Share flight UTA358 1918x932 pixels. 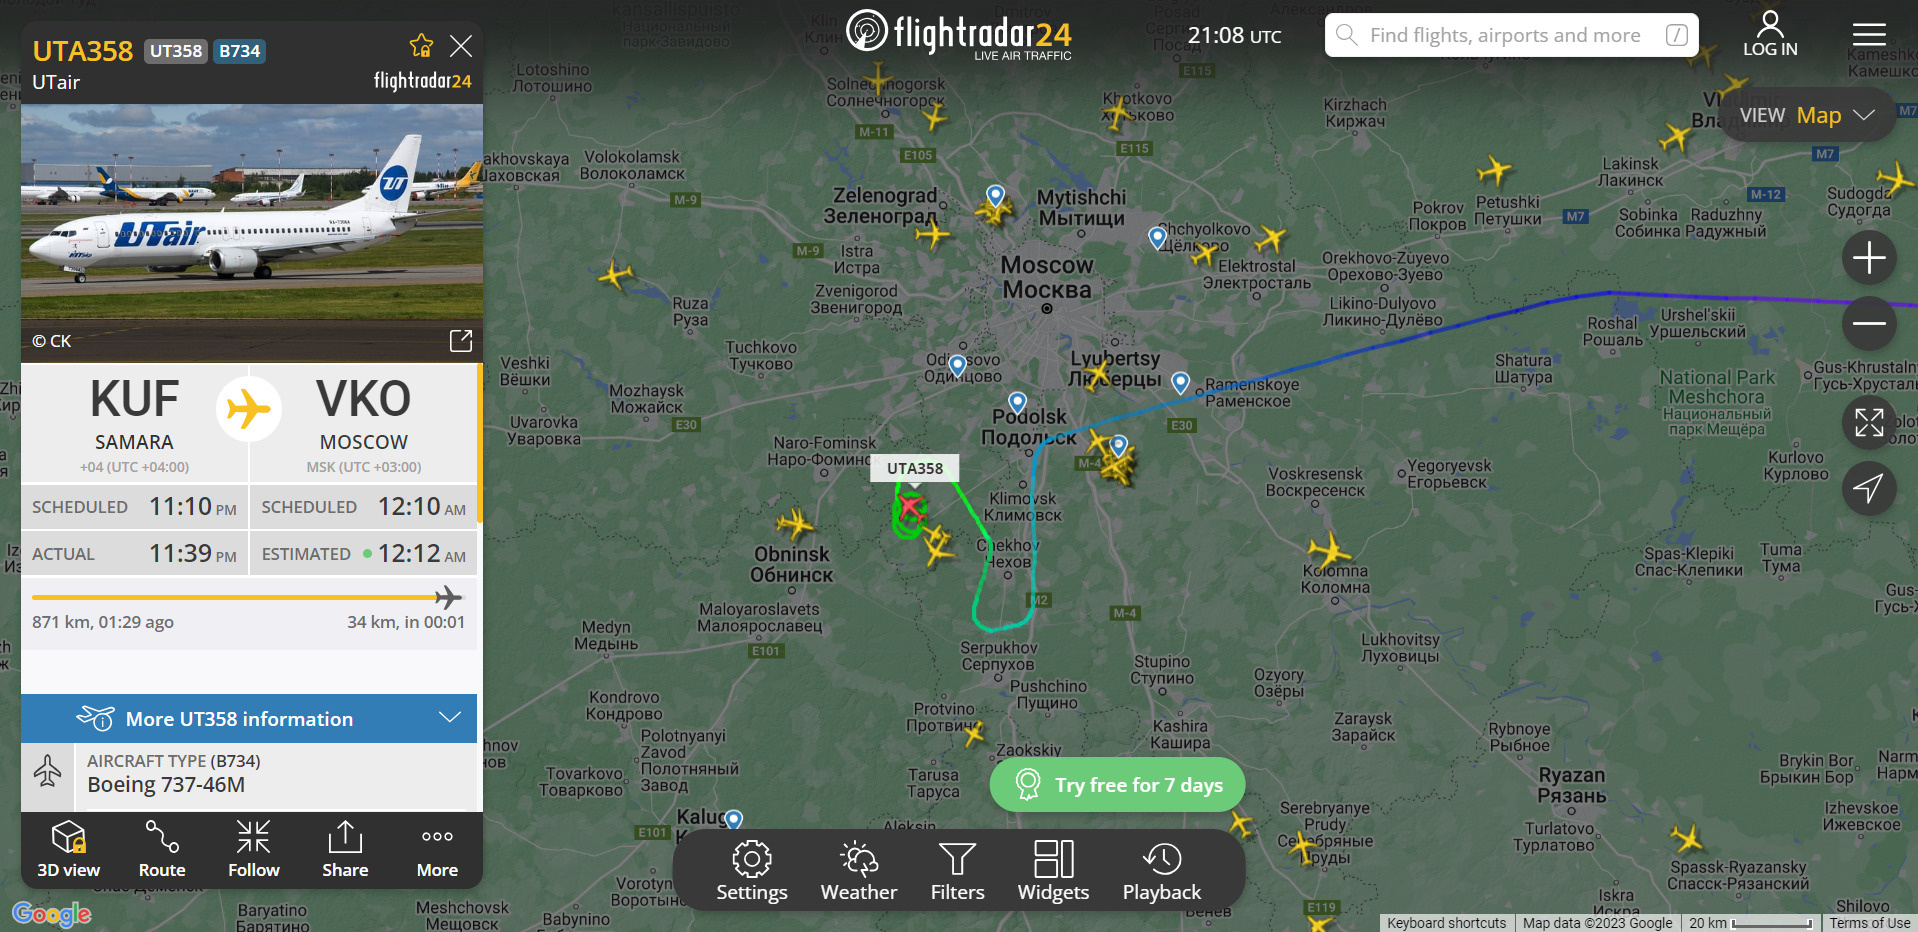[x=345, y=850]
